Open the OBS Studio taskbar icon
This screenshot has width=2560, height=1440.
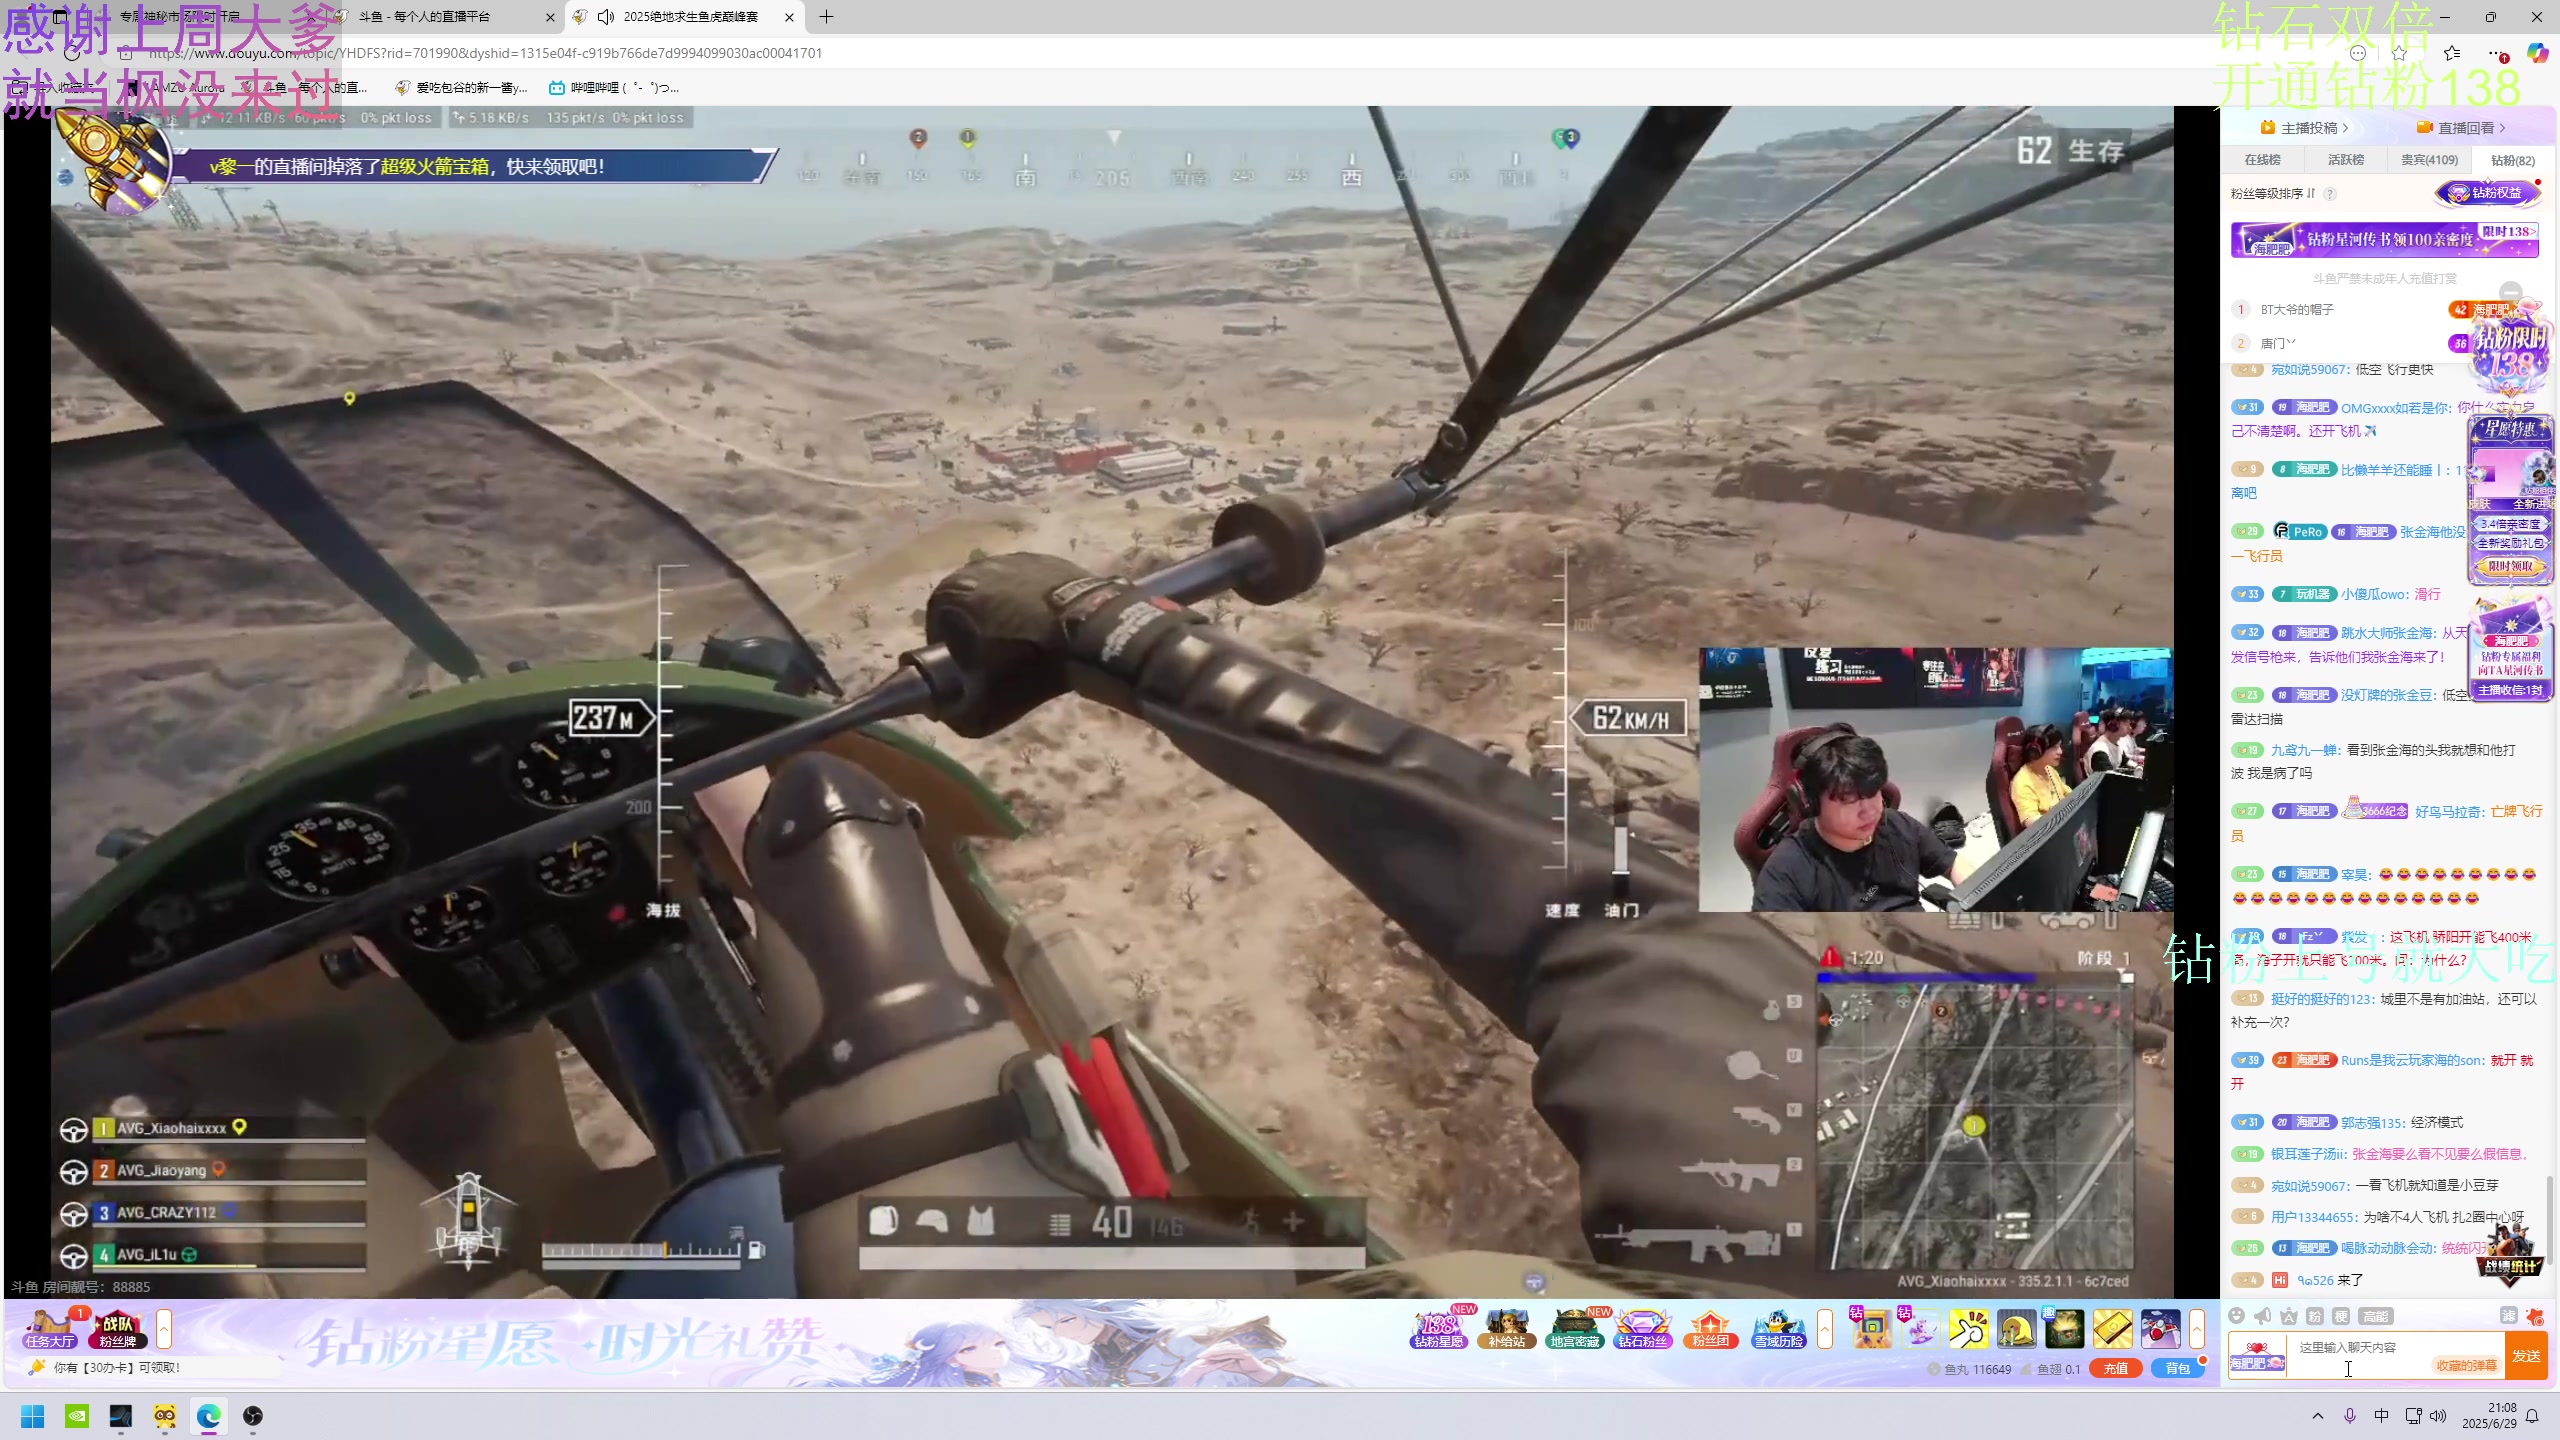253,1416
